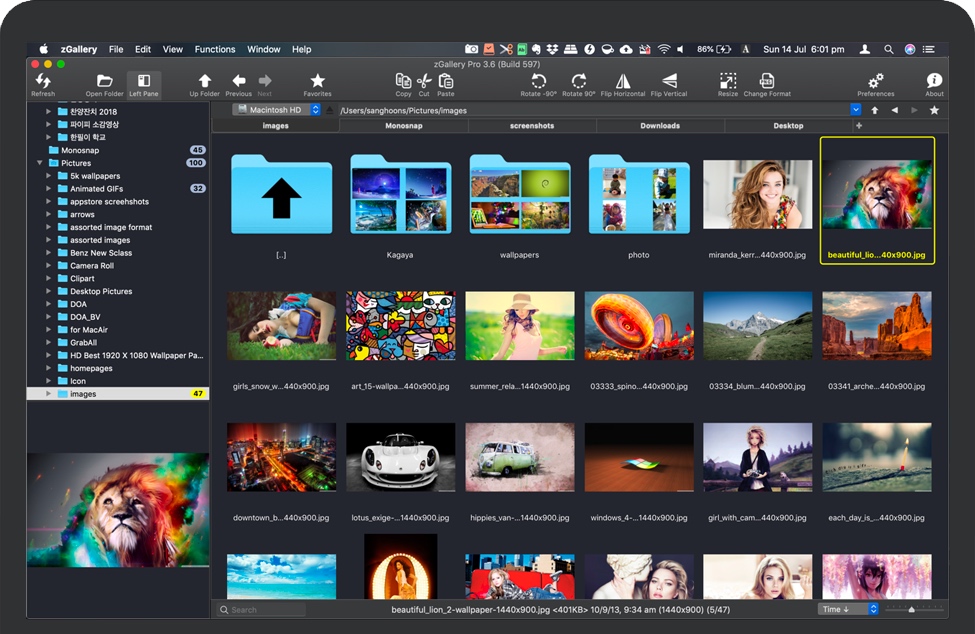
Task: Open the Kagaya folder thumbnail
Action: pos(400,195)
